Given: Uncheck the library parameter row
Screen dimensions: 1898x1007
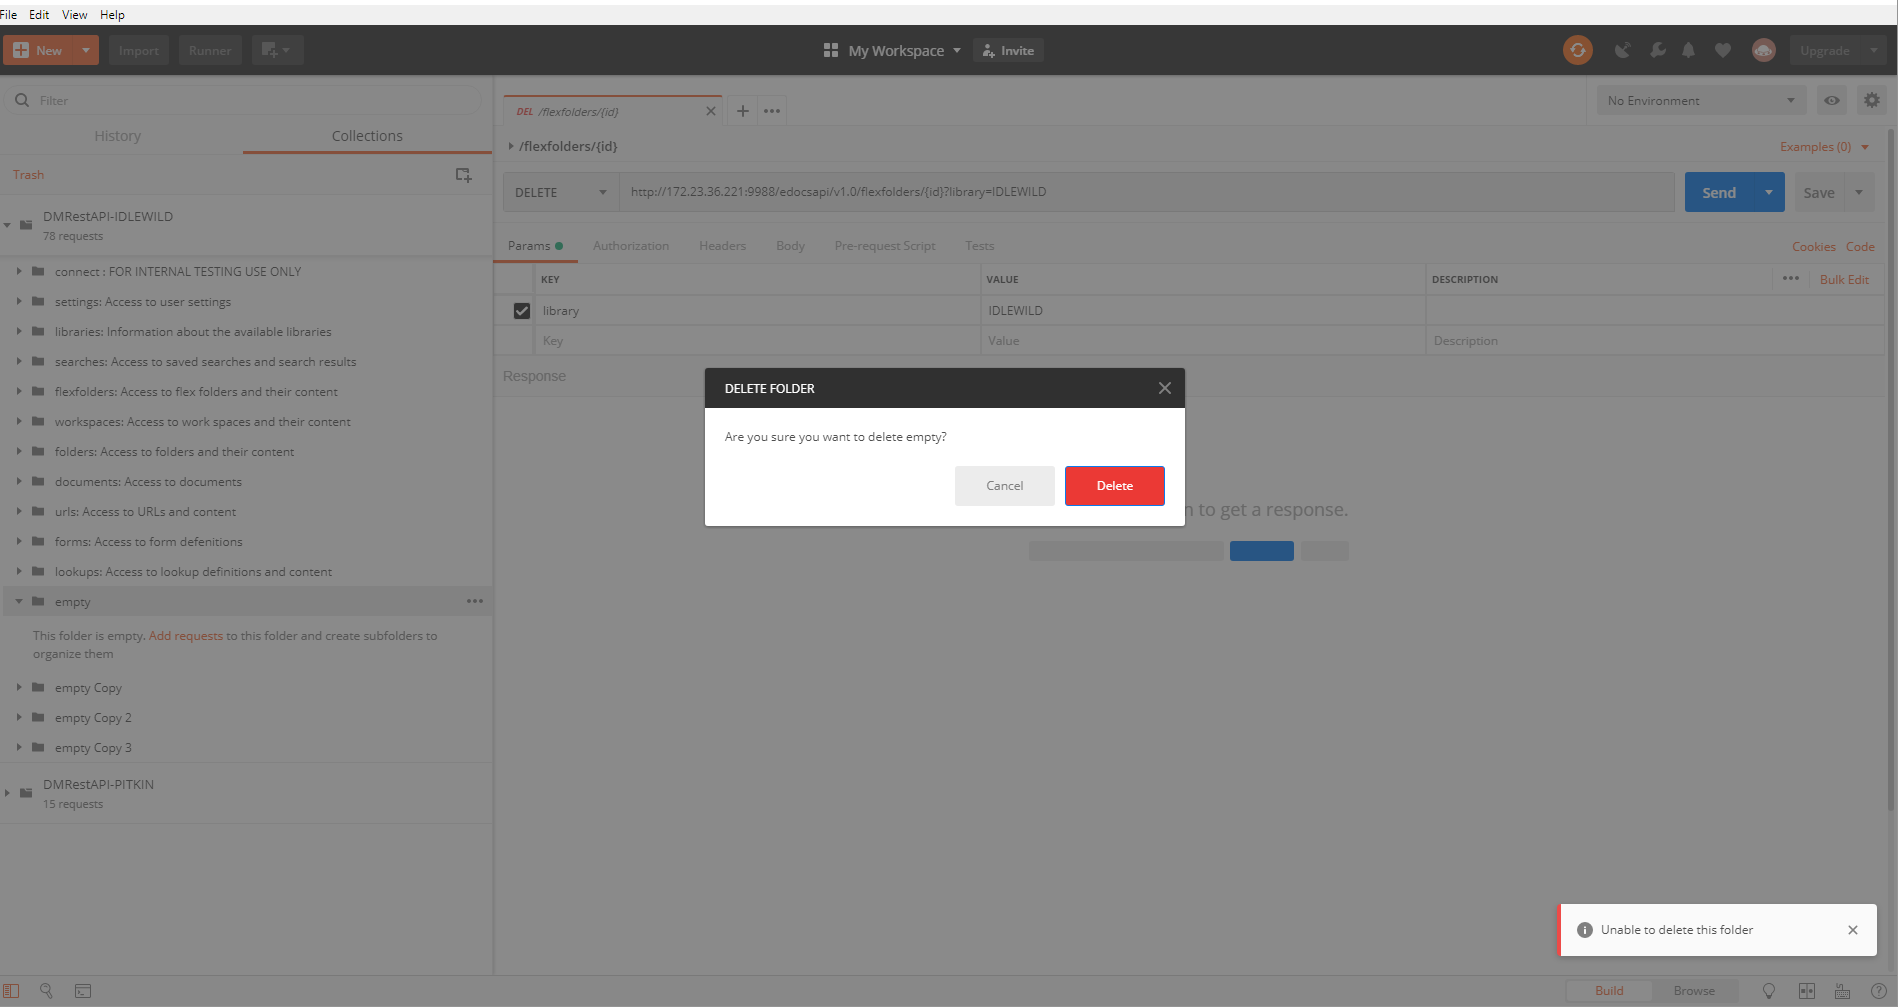Looking at the screenshot, I should tap(521, 310).
